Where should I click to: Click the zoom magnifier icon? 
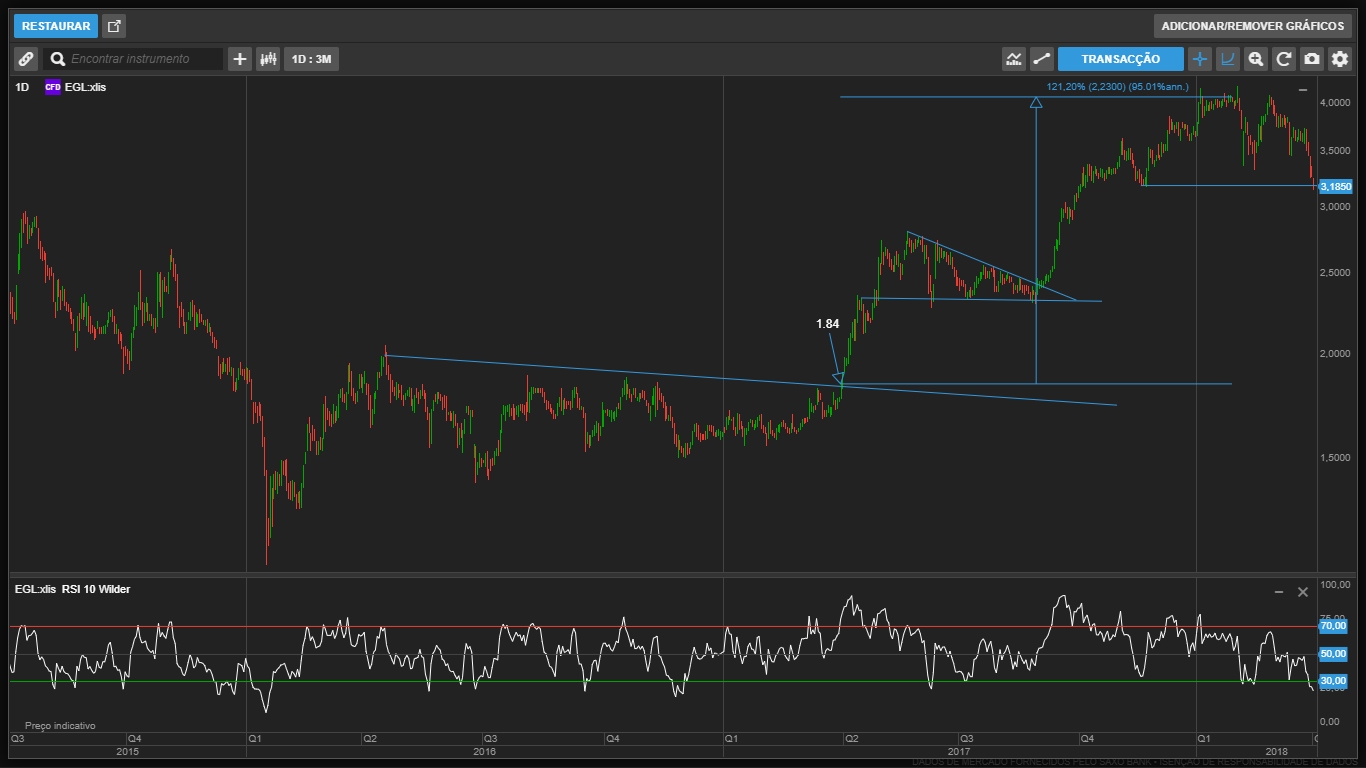click(1256, 59)
